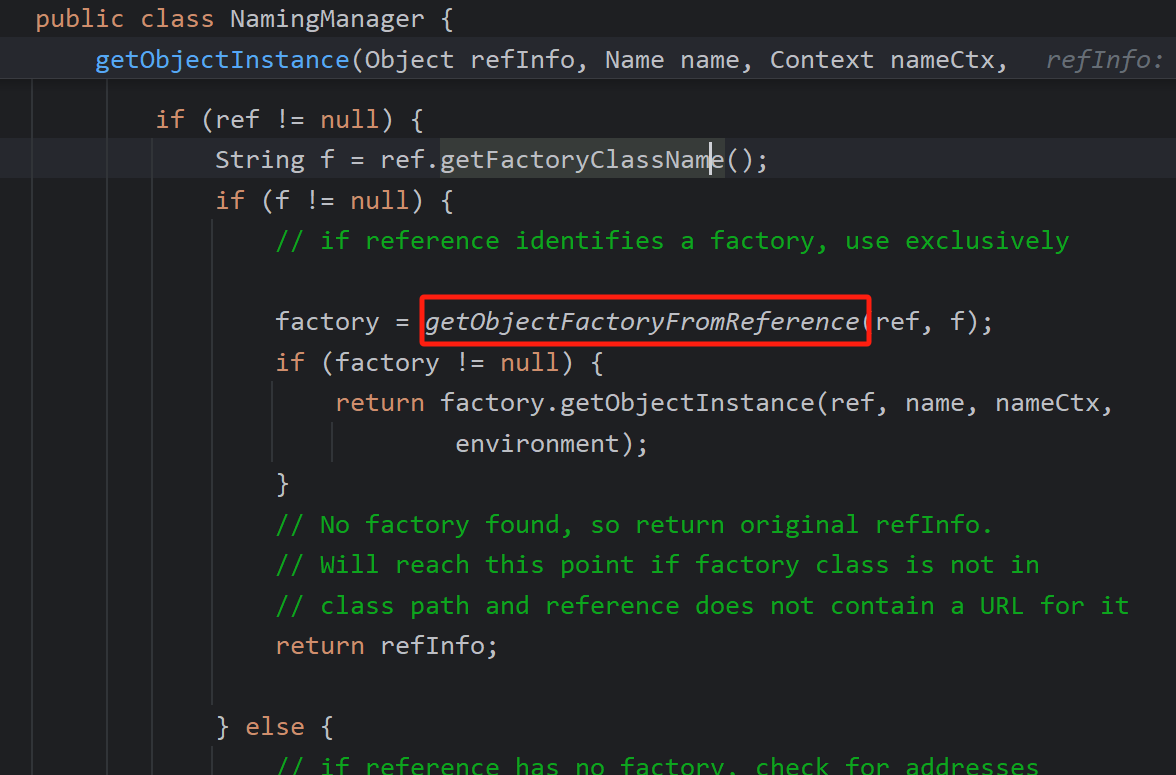Click the 'refInfo:' inline hint

pos(1104,60)
